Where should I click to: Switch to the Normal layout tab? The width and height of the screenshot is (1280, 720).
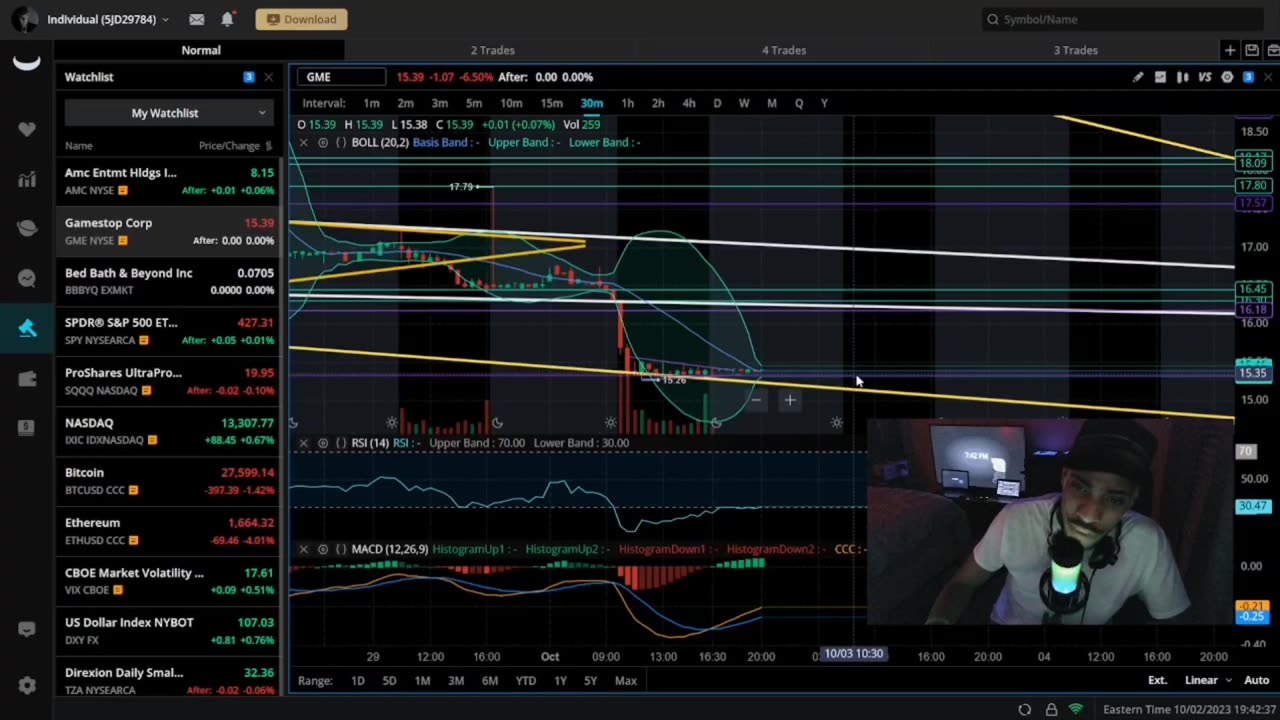[201, 50]
